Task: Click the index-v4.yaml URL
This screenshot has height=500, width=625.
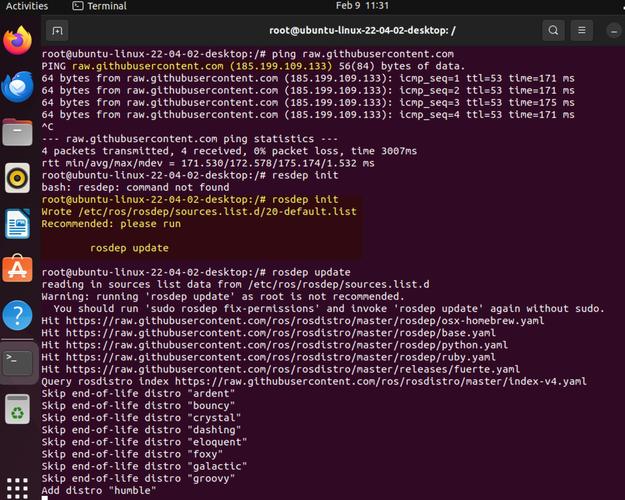Action: 381,382
